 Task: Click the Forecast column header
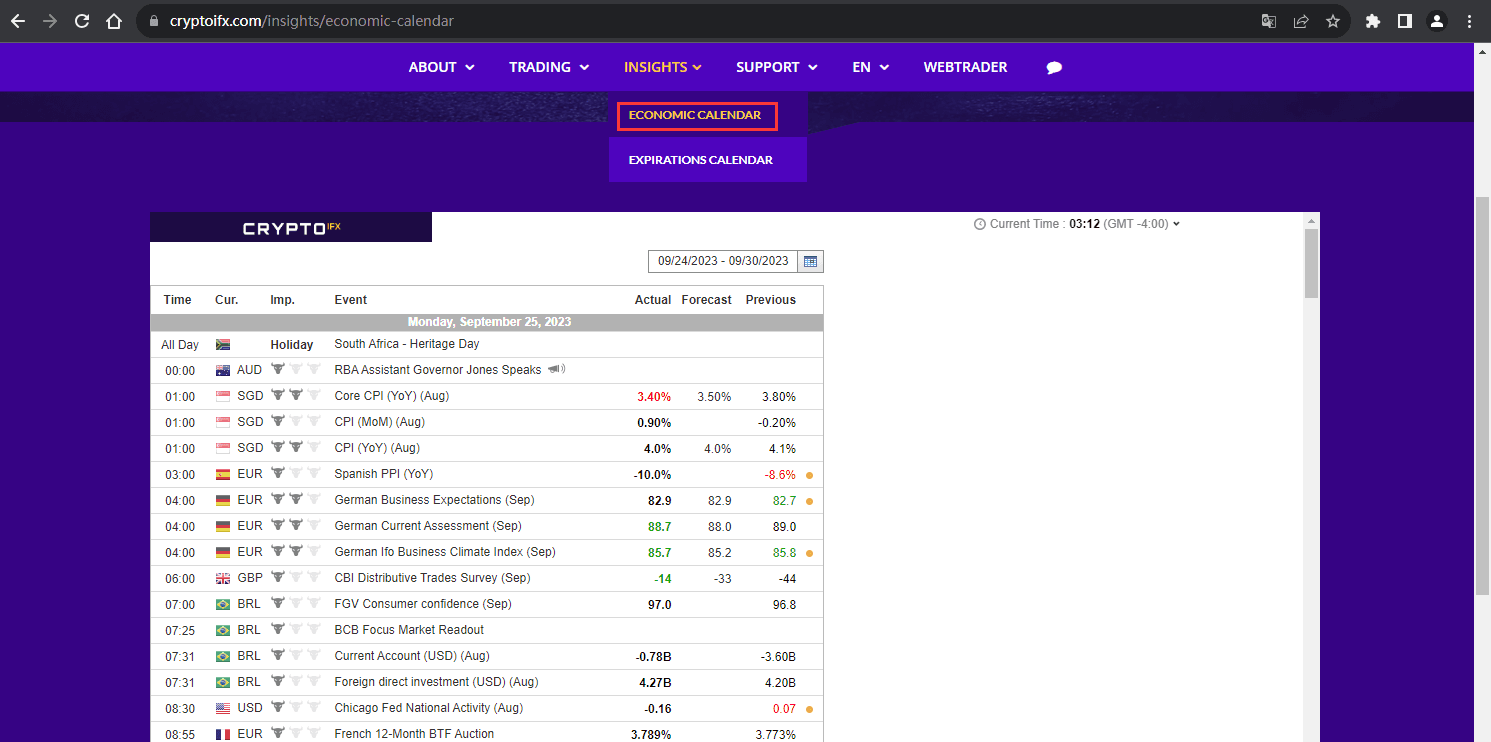(x=706, y=300)
